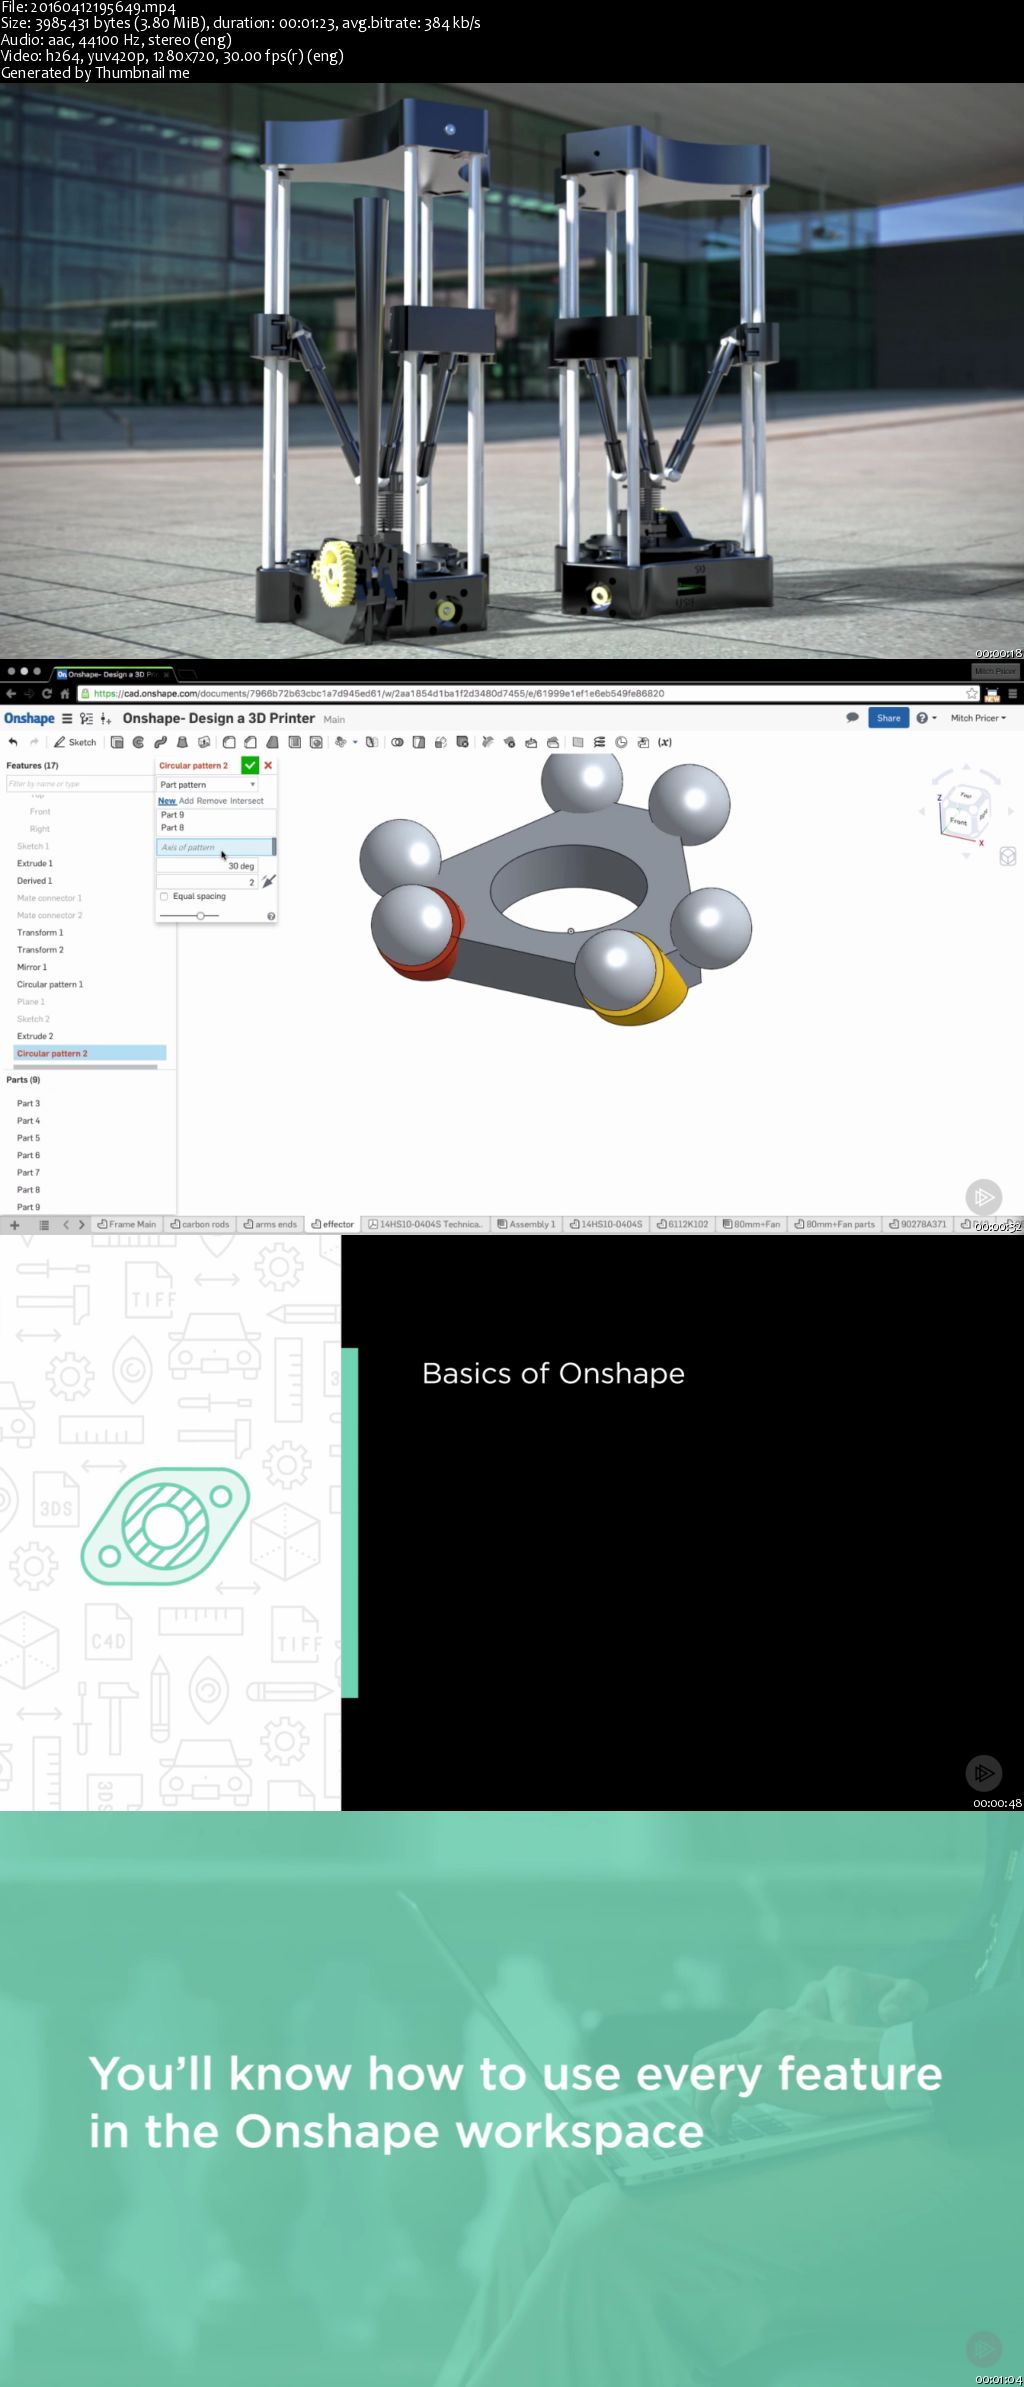
Task: Click the Share button
Action: click(x=888, y=718)
